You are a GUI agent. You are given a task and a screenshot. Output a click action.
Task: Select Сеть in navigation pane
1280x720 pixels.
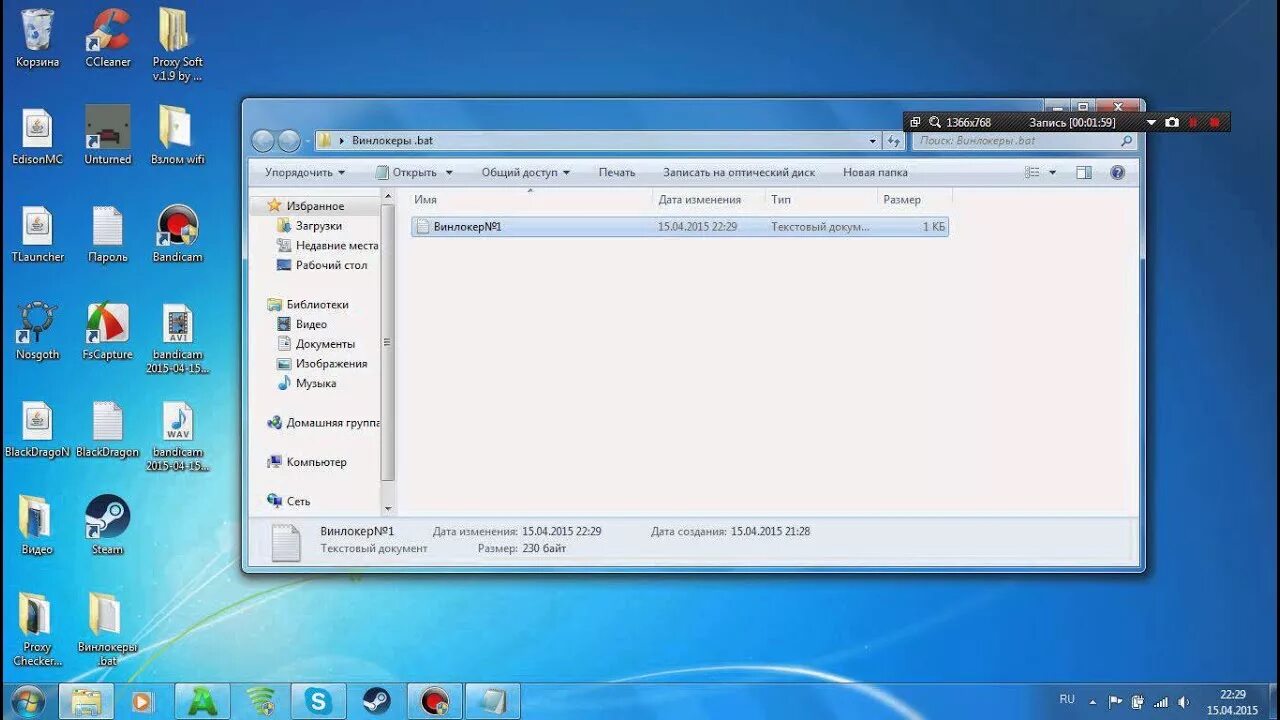click(x=289, y=501)
